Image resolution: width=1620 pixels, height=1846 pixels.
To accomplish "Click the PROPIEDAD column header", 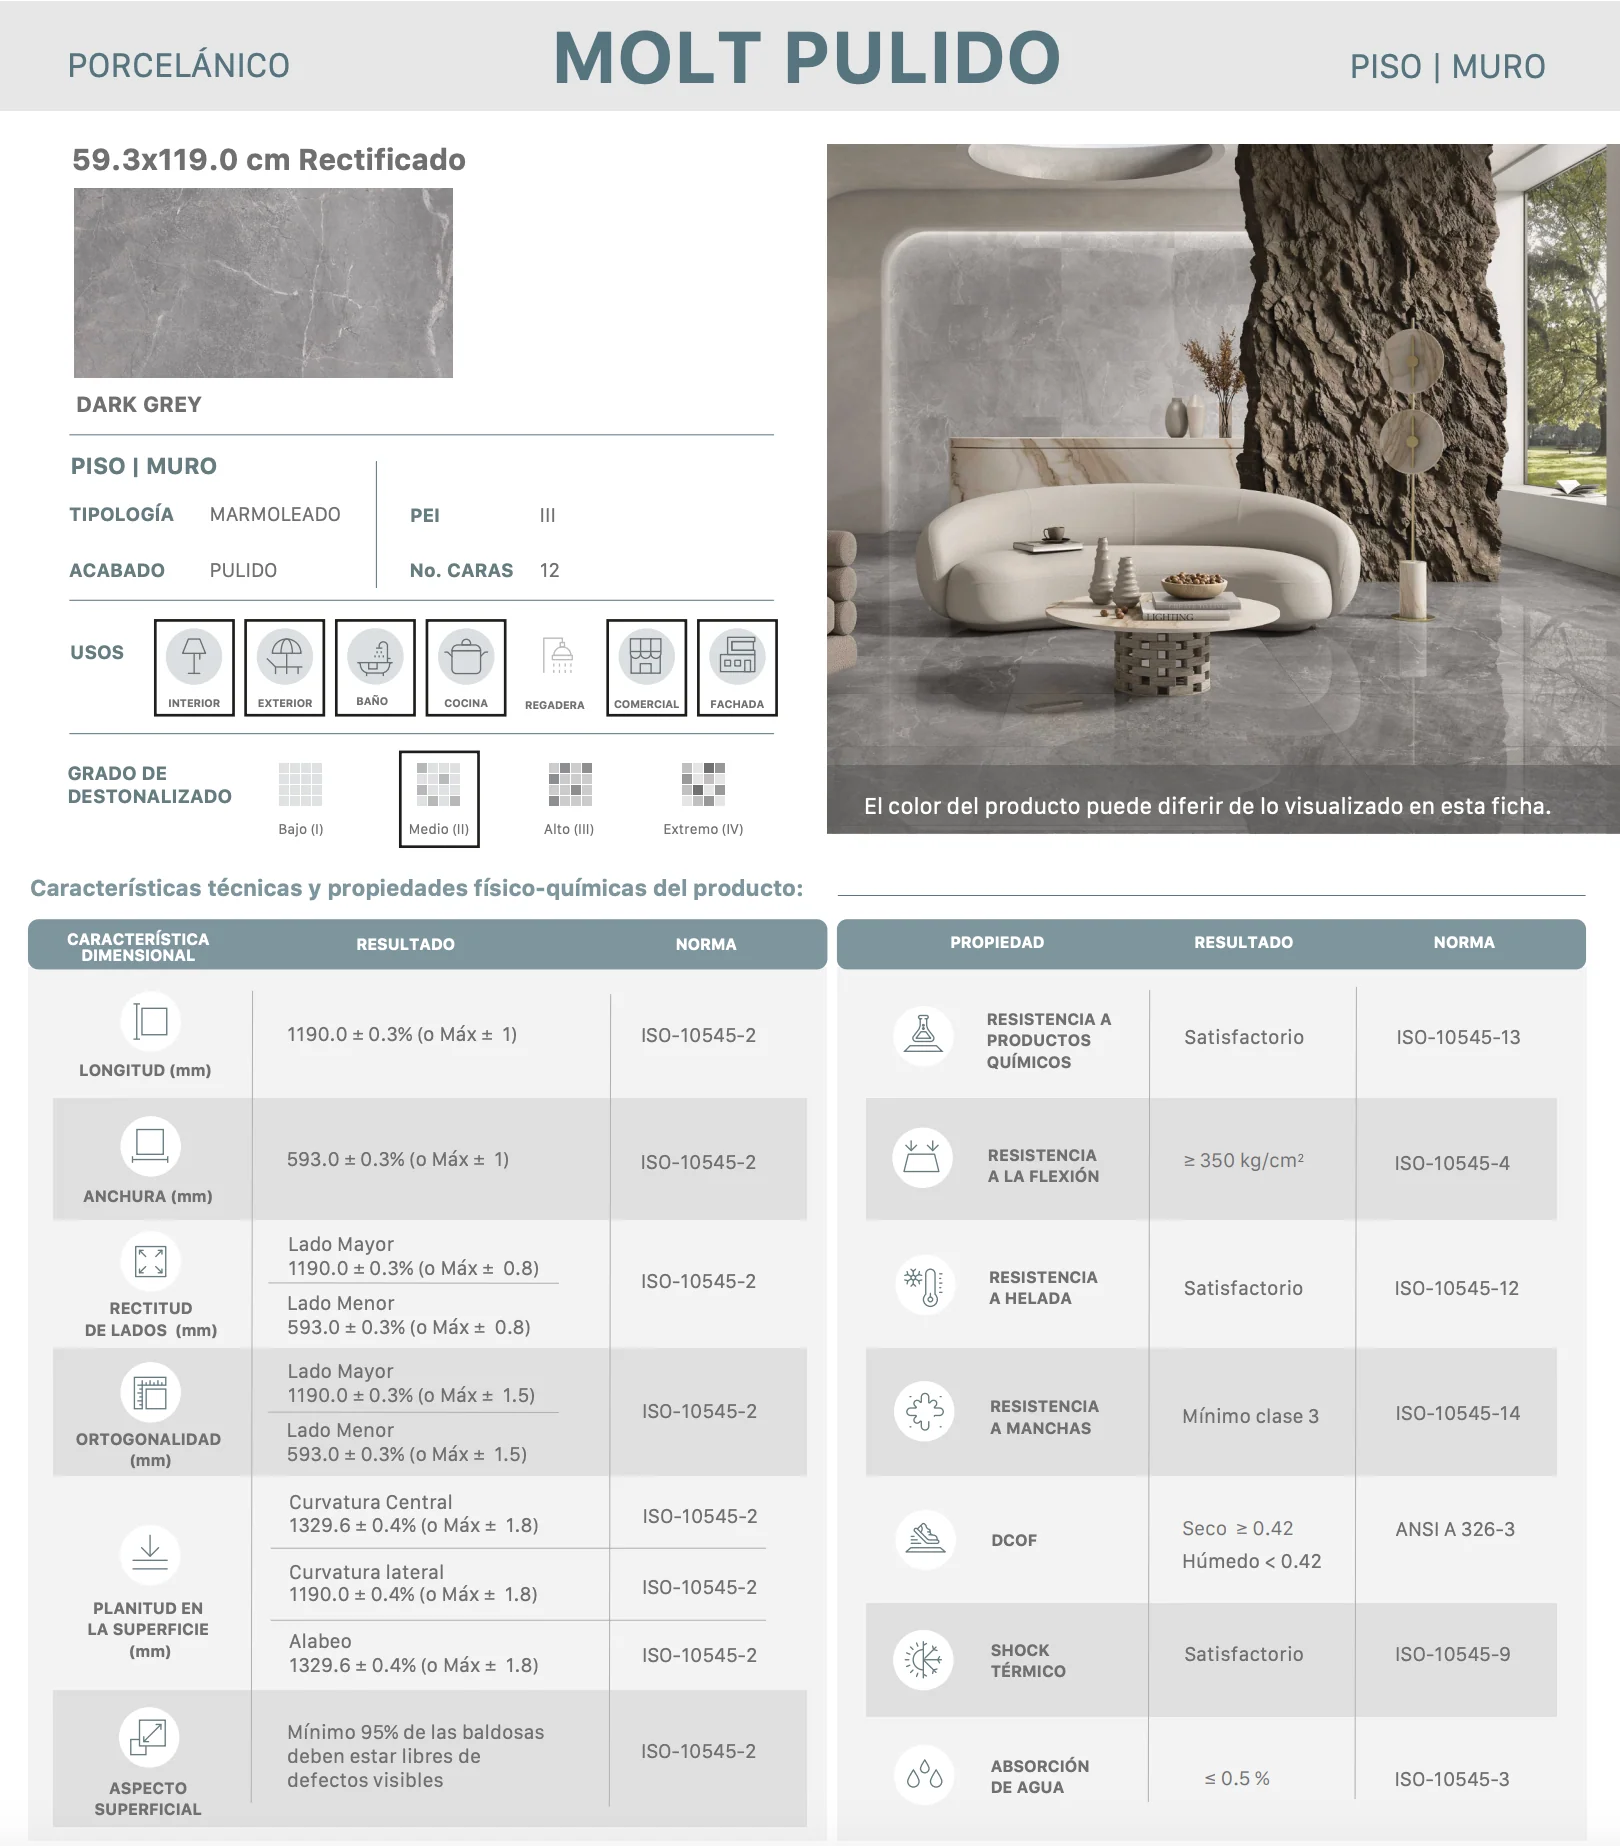I will [997, 942].
